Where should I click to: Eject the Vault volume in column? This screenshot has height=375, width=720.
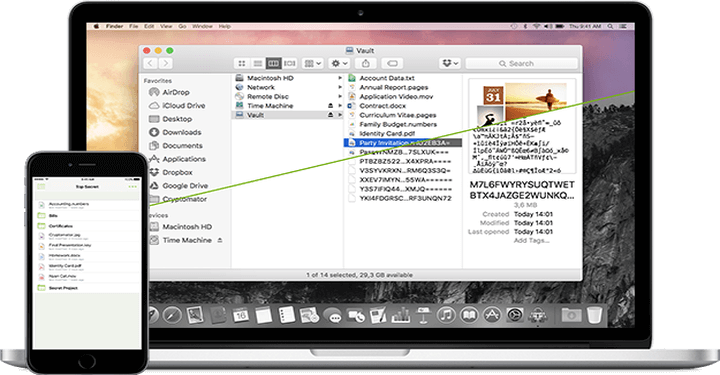(330, 115)
